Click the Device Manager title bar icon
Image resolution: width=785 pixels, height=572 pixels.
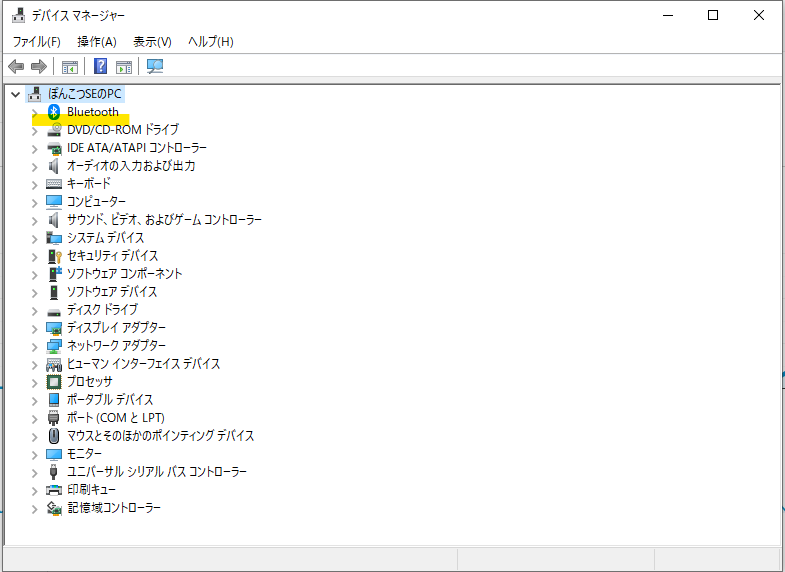[19, 16]
